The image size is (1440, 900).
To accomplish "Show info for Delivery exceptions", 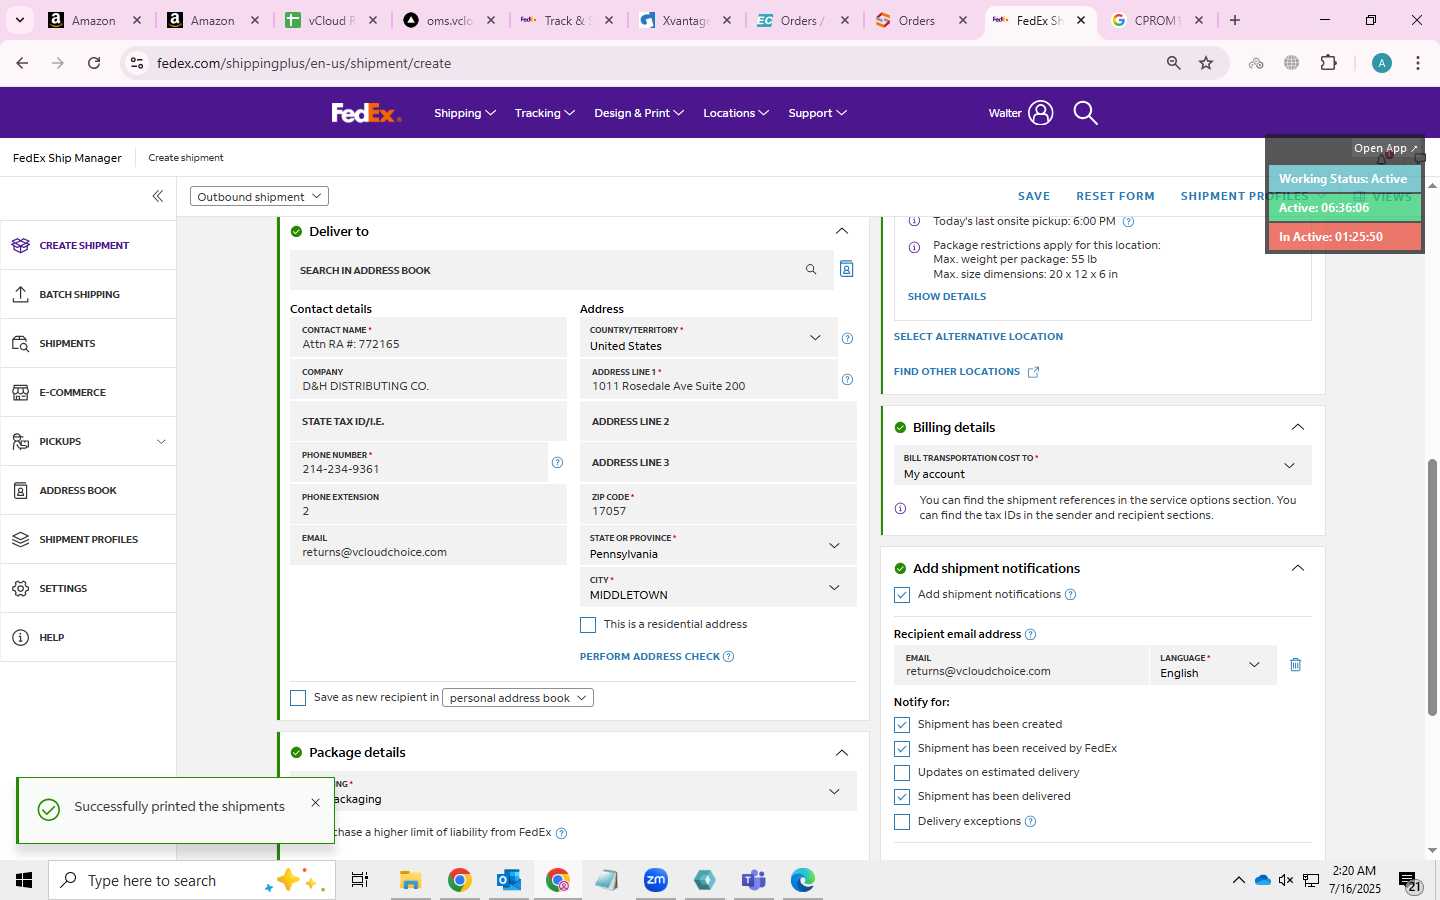I will [x=1030, y=822].
